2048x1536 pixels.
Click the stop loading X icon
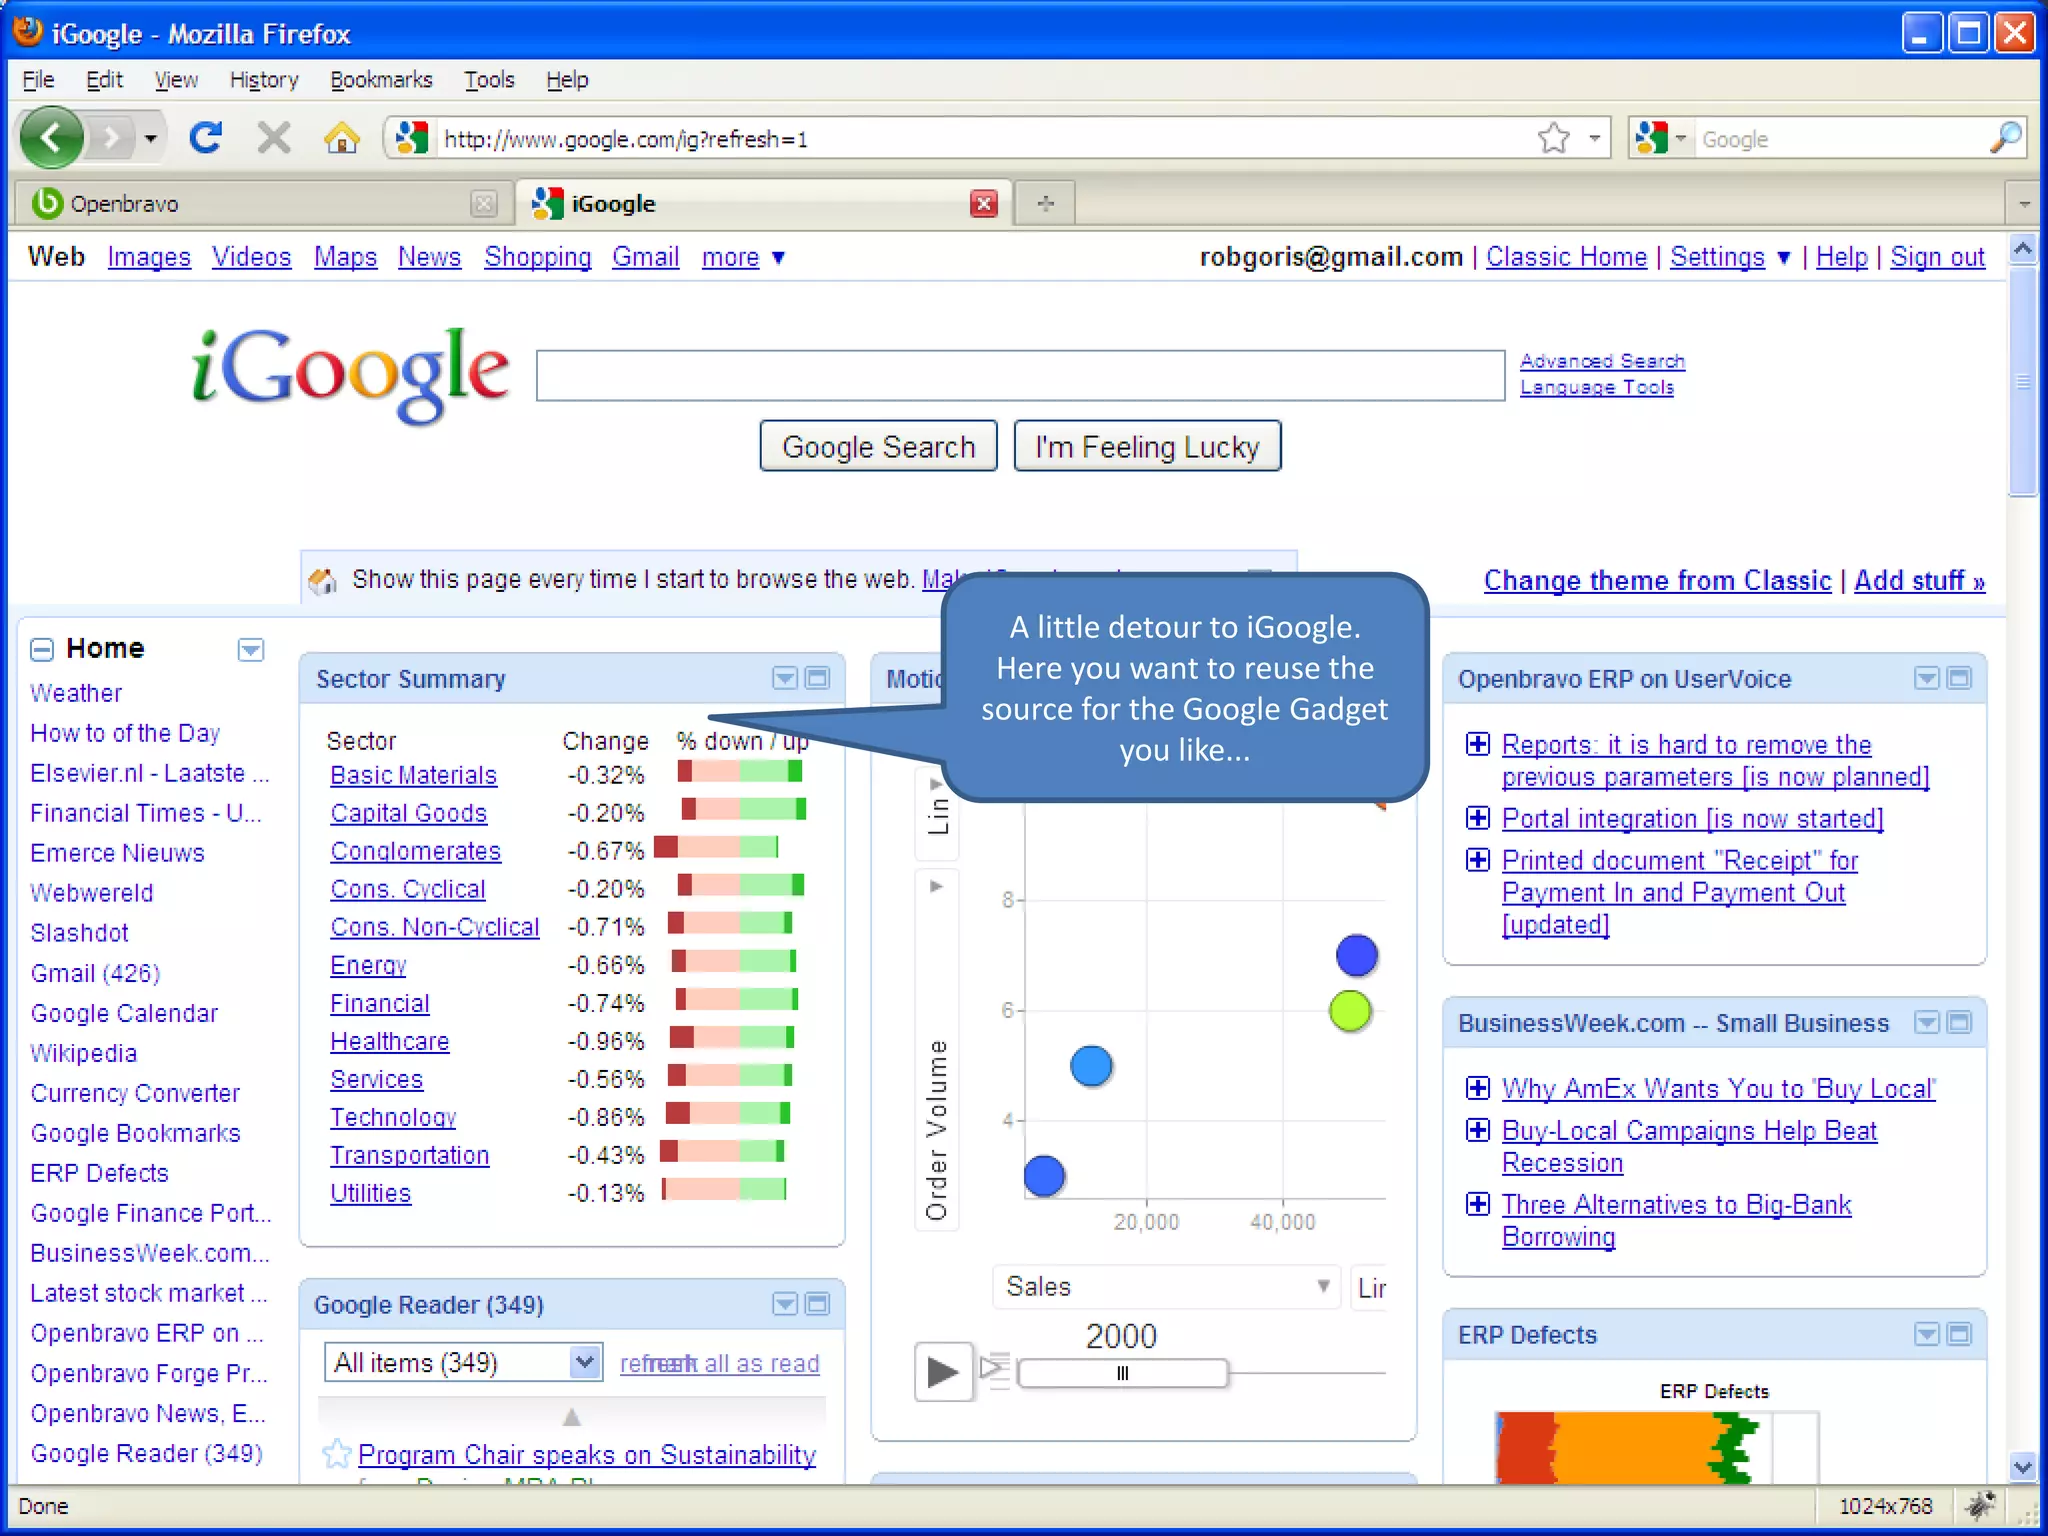click(273, 138)
